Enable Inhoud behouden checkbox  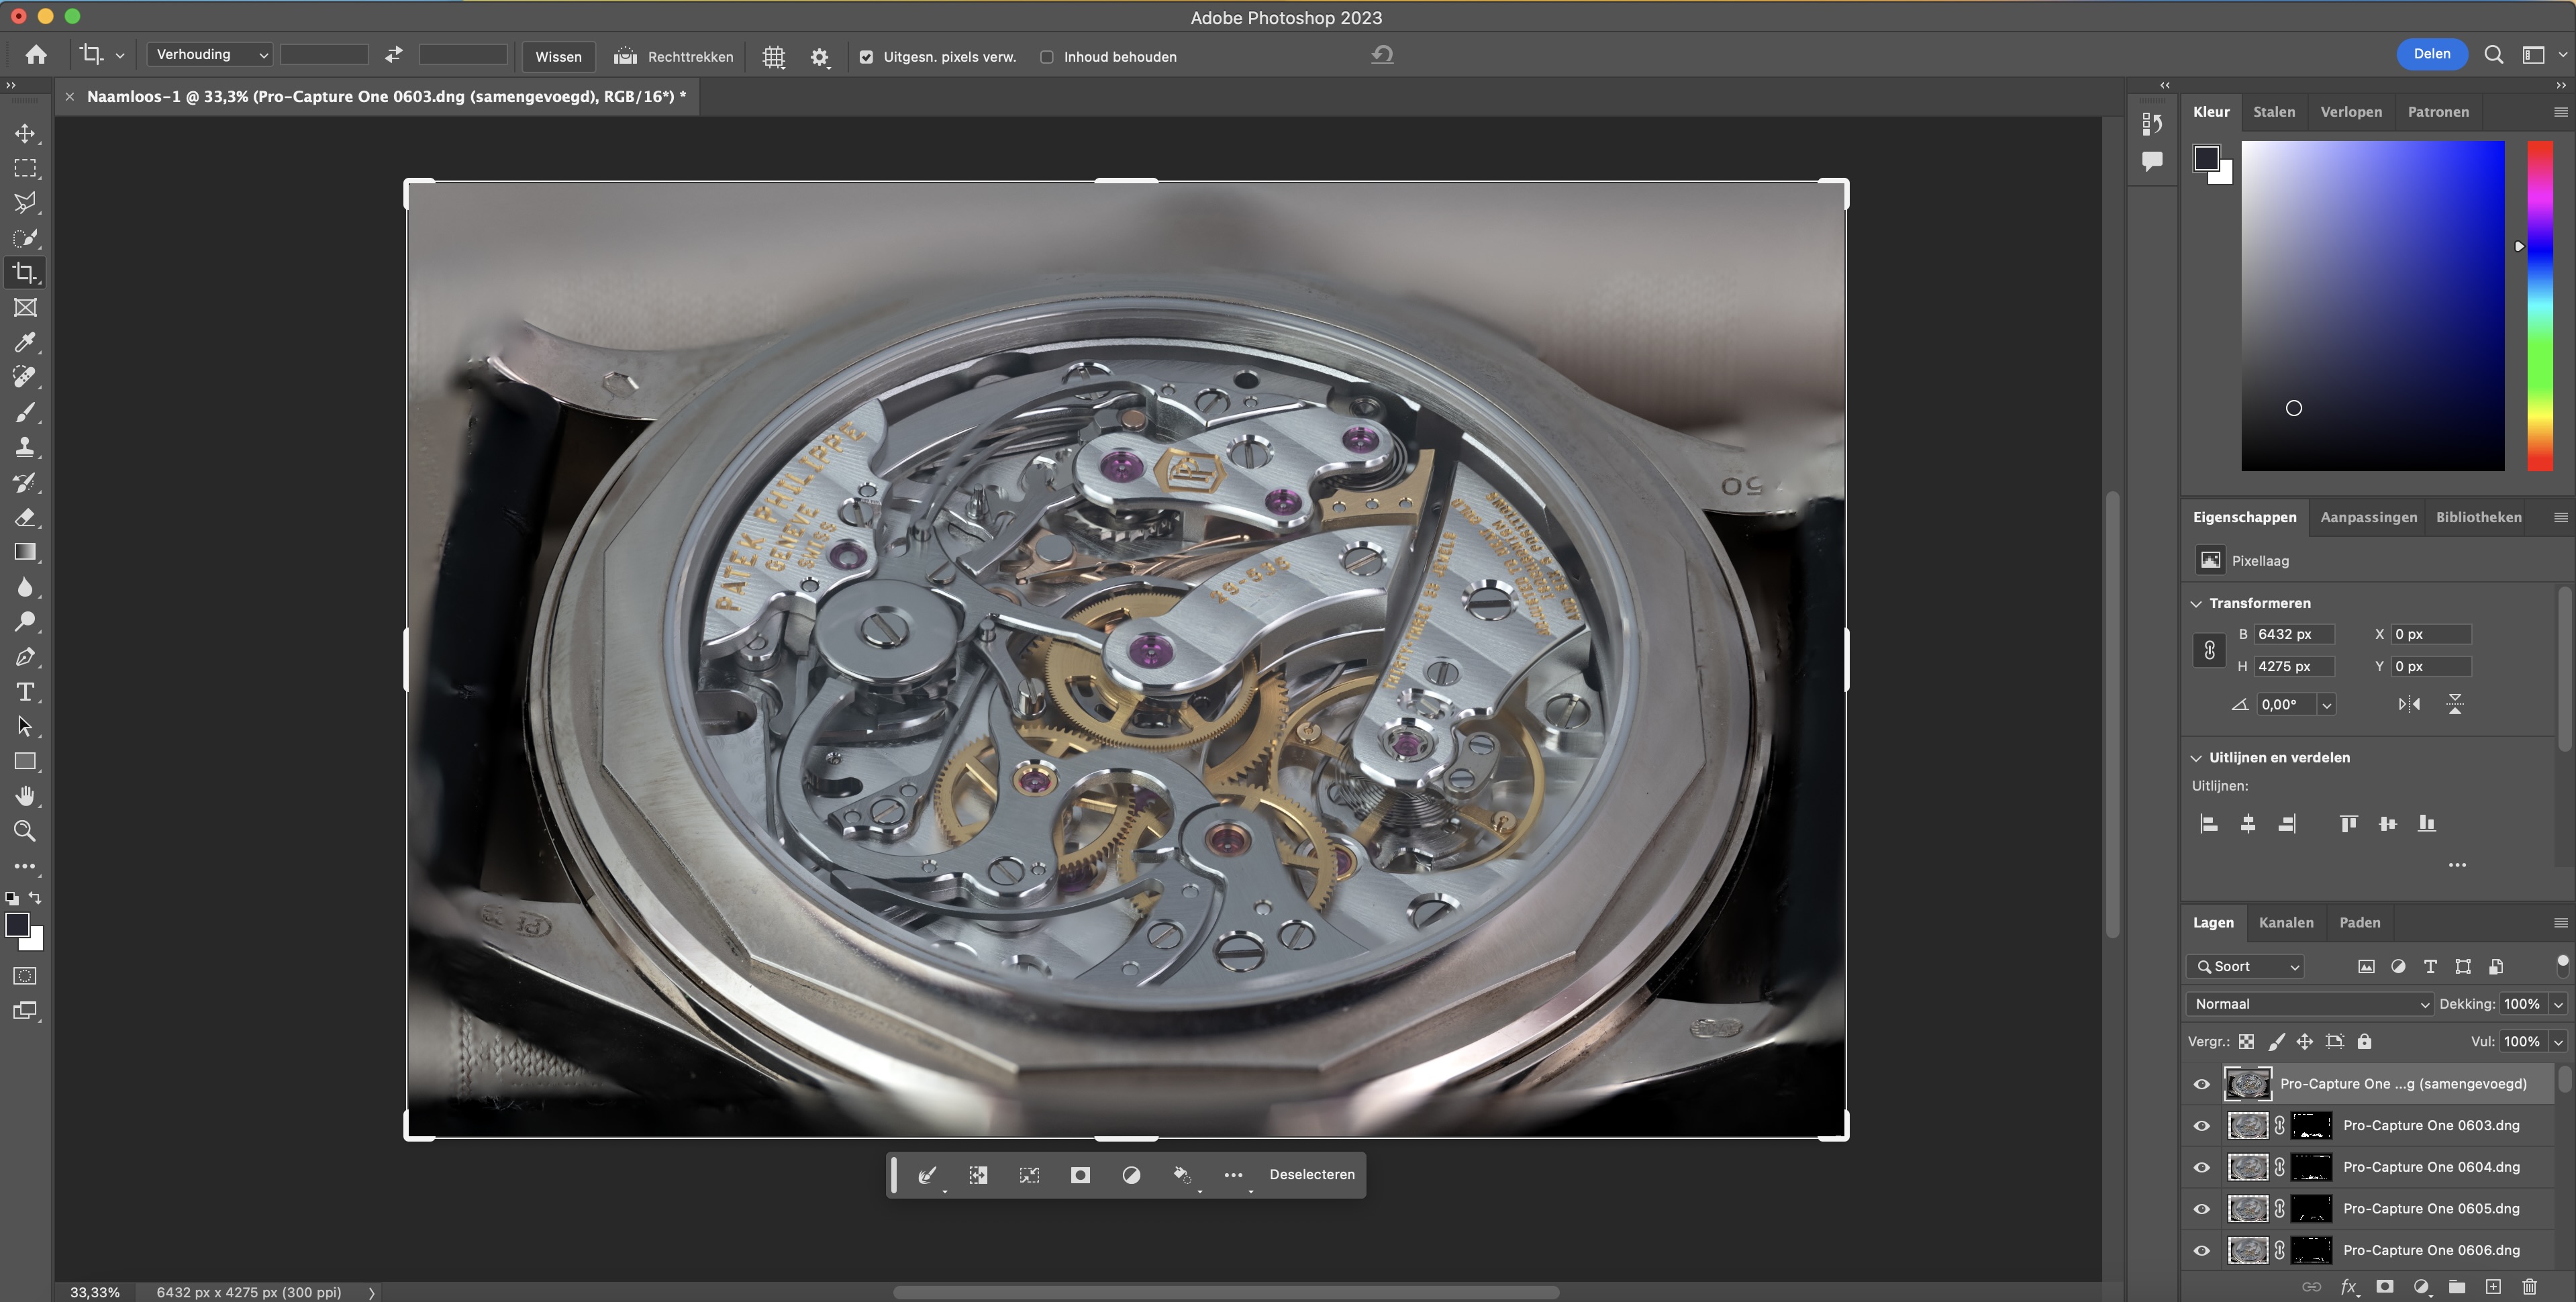[x=1046, y=57]
